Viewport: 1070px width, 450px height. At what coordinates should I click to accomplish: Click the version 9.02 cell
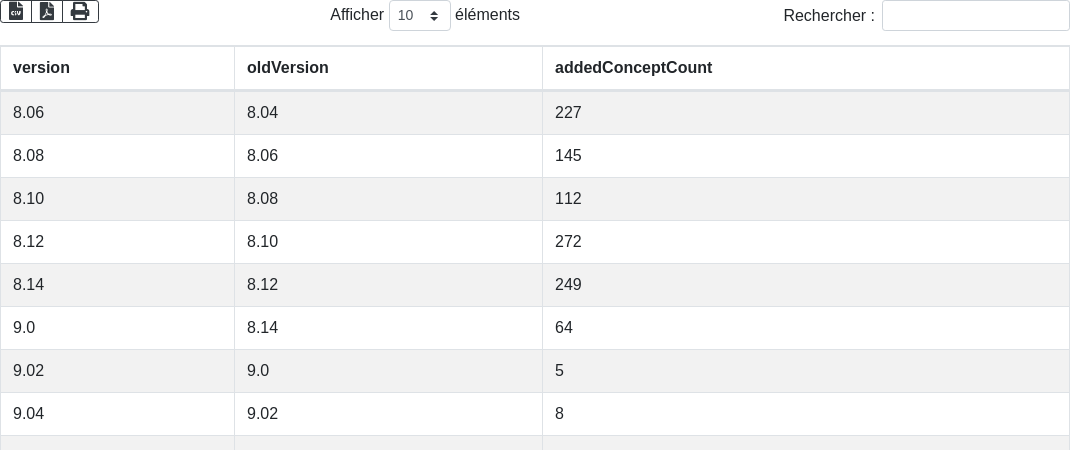29,371
